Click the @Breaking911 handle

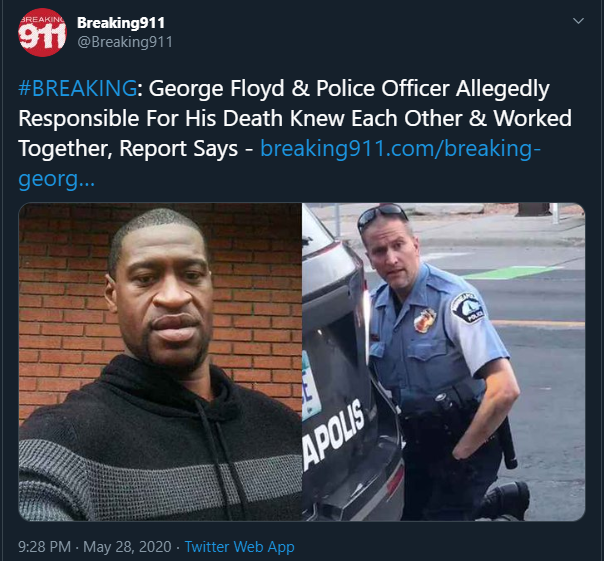(x=125, y=42)
